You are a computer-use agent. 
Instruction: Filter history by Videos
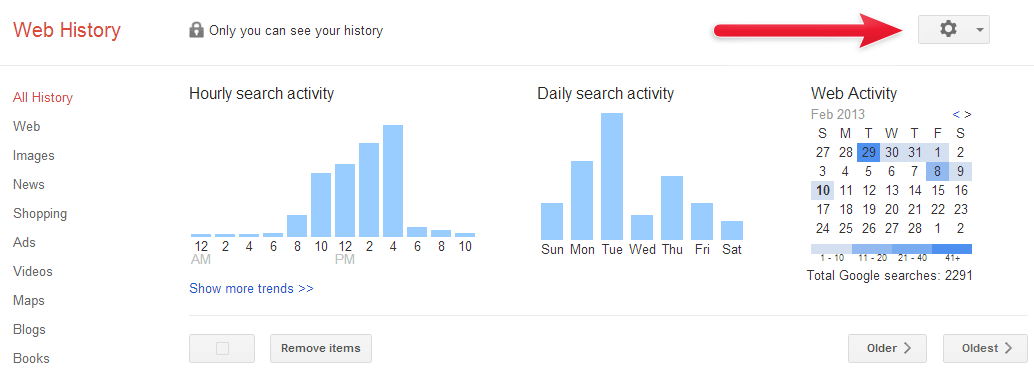pos(32,271)
